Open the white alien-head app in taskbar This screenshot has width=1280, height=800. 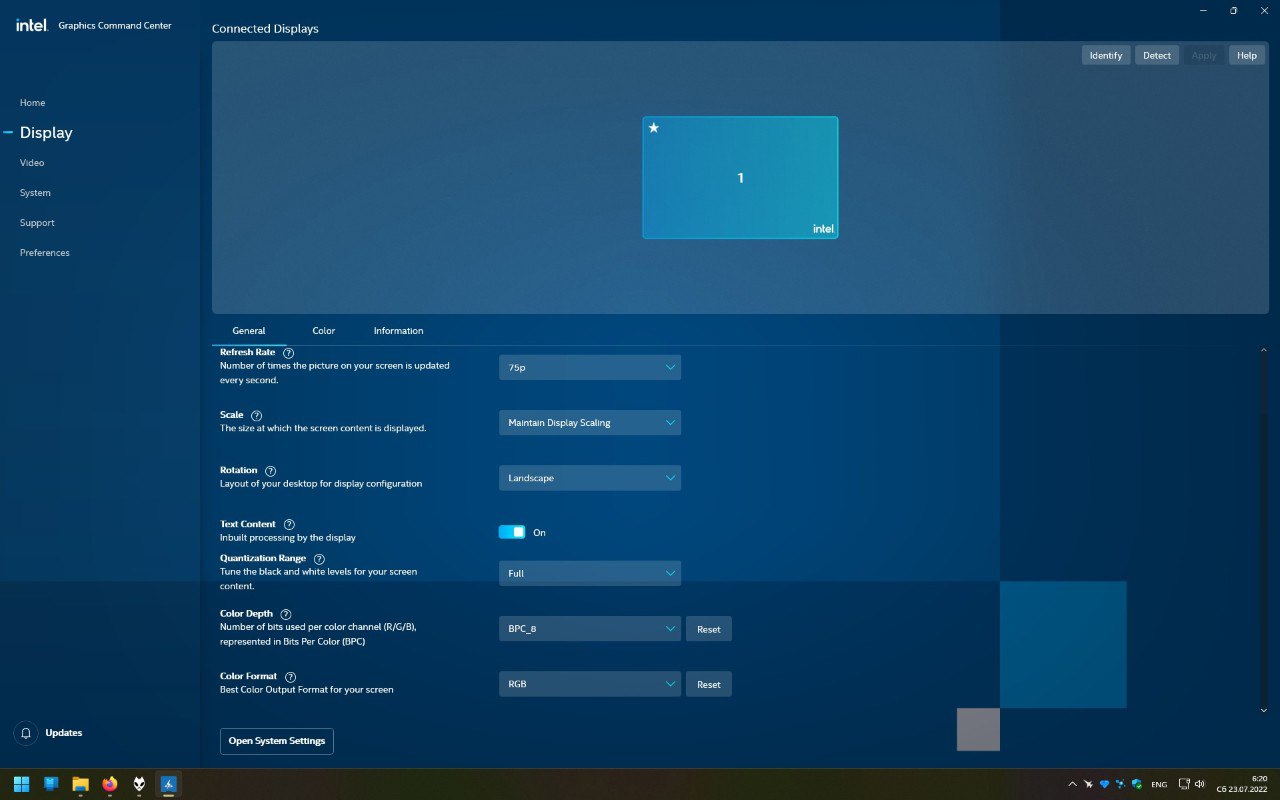pos(139,783)
